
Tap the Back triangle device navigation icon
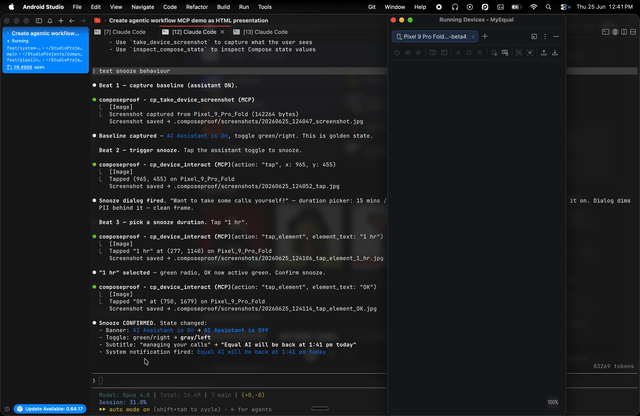pos(458,53)
